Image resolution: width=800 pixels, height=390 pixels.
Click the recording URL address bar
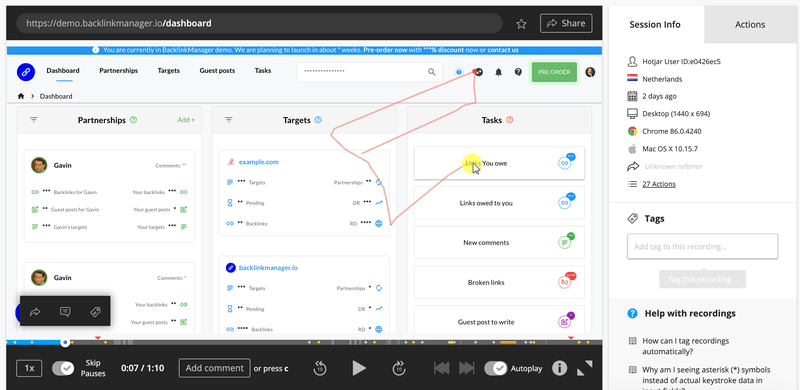(x=259, y=23)
